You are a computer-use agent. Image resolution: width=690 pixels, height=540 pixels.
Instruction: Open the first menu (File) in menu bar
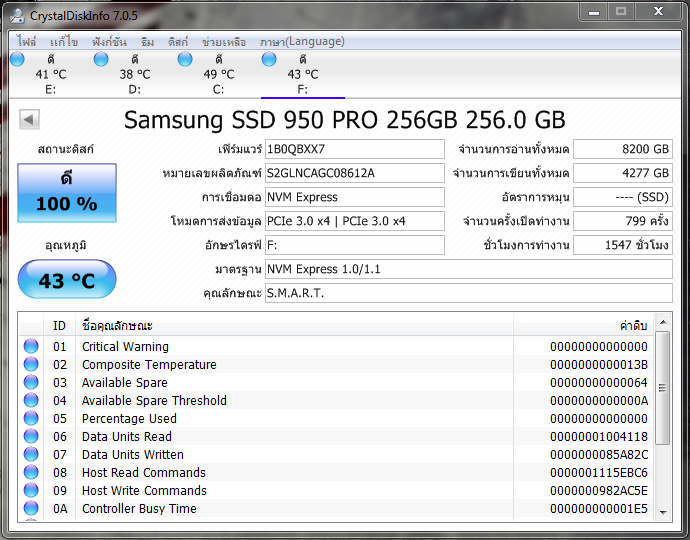pyautogui.click(x=27, y=42)
